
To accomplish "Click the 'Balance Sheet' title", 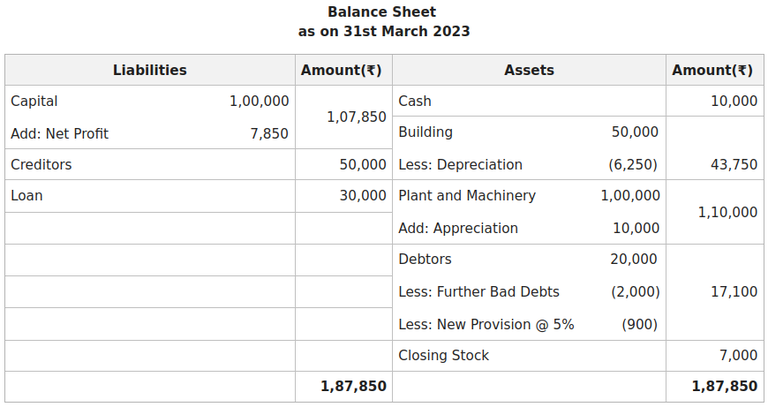I will [382, 12].
